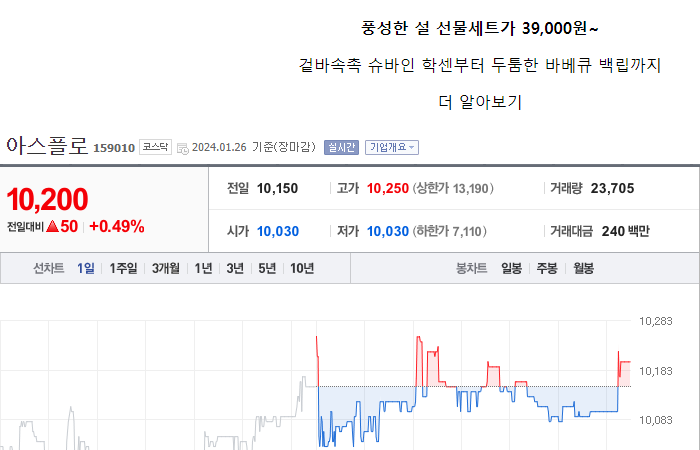Select the 1일 line chart tab
The height and width of the screenshot is (450, 700).
86,268
